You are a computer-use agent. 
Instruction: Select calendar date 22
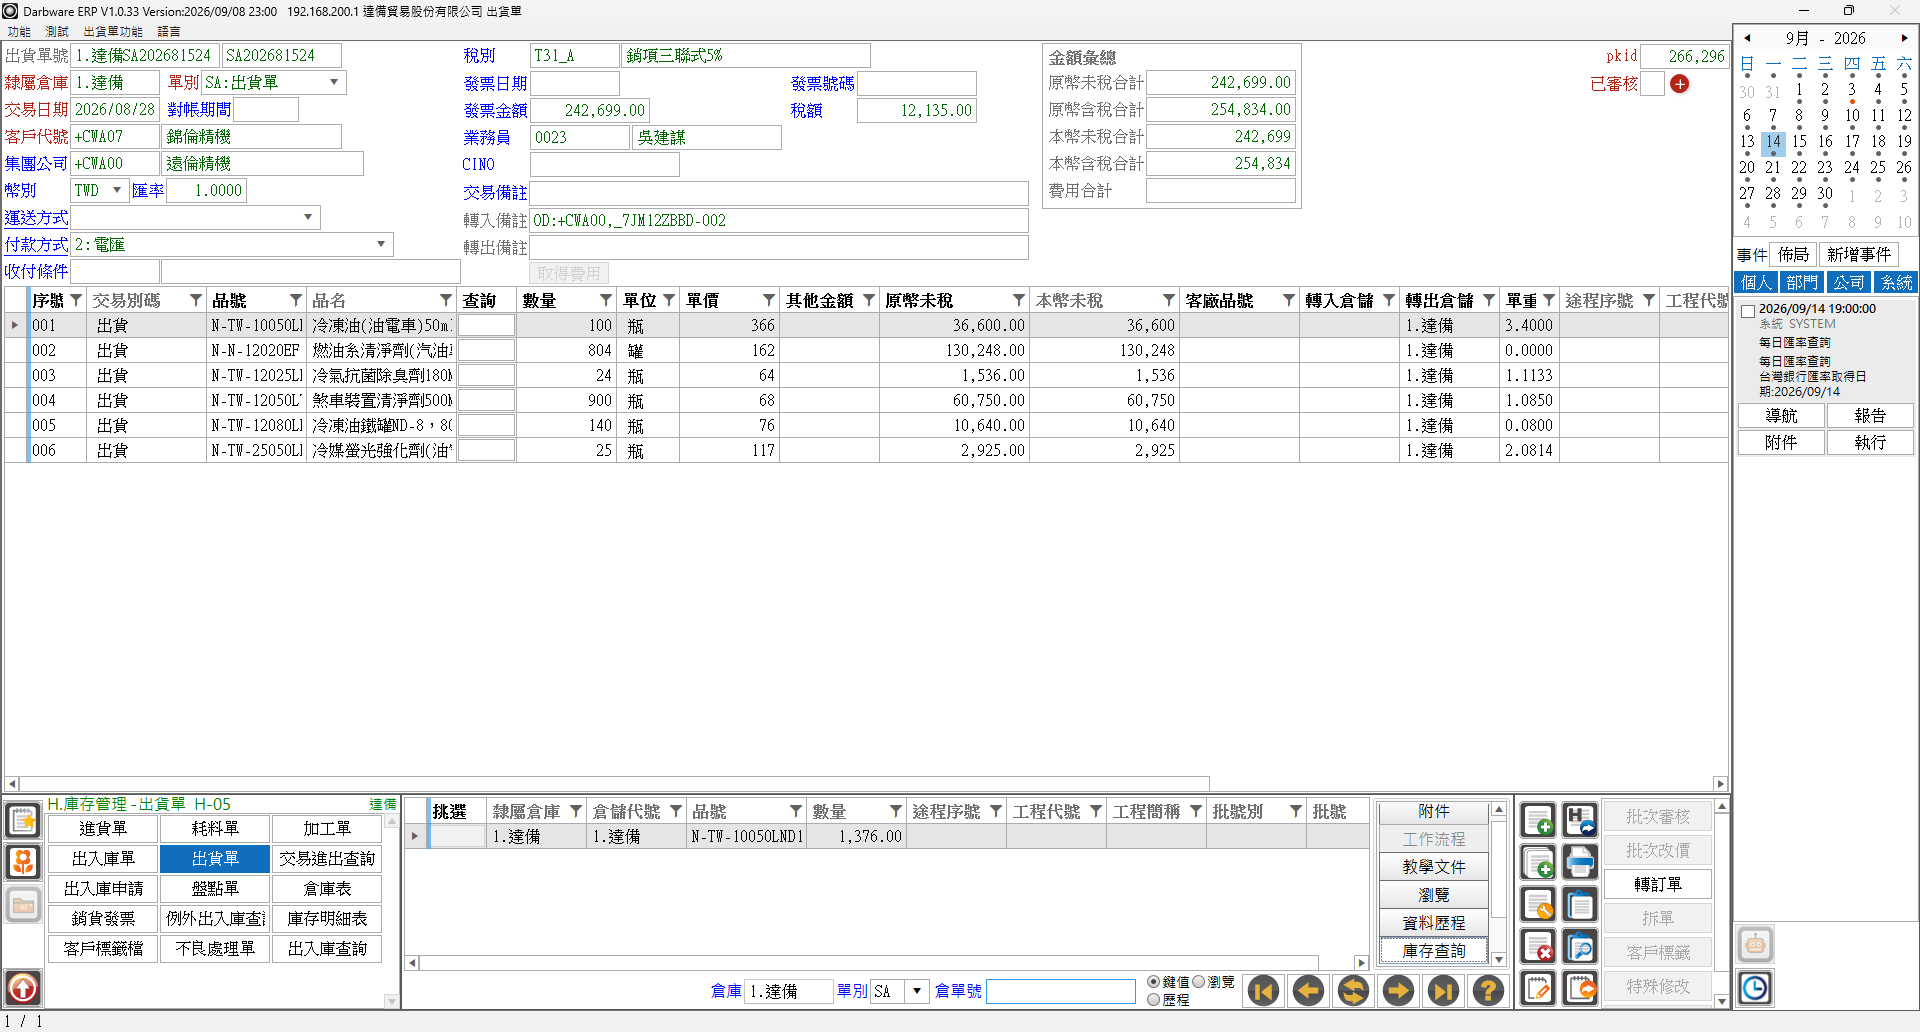pyautogui.click(x=1799, y=167)
